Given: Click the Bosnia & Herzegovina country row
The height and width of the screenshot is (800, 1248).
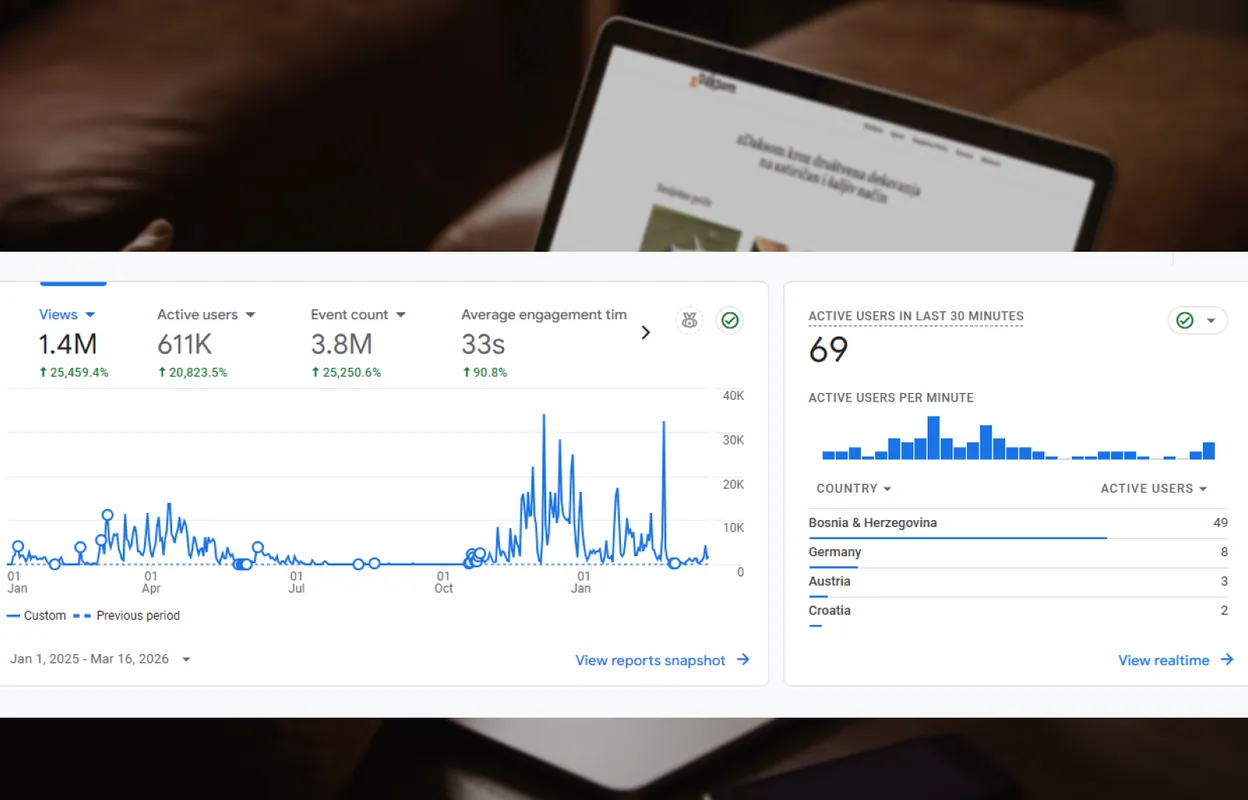Looking at the screenshot, I should [x=1018, y=524].
